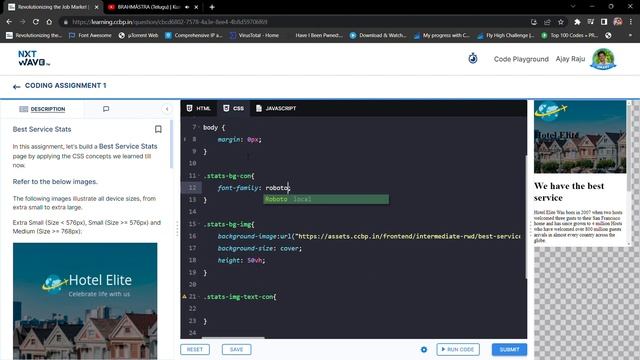Select the Revolutionizing the Job Market tab

[53, 7]
